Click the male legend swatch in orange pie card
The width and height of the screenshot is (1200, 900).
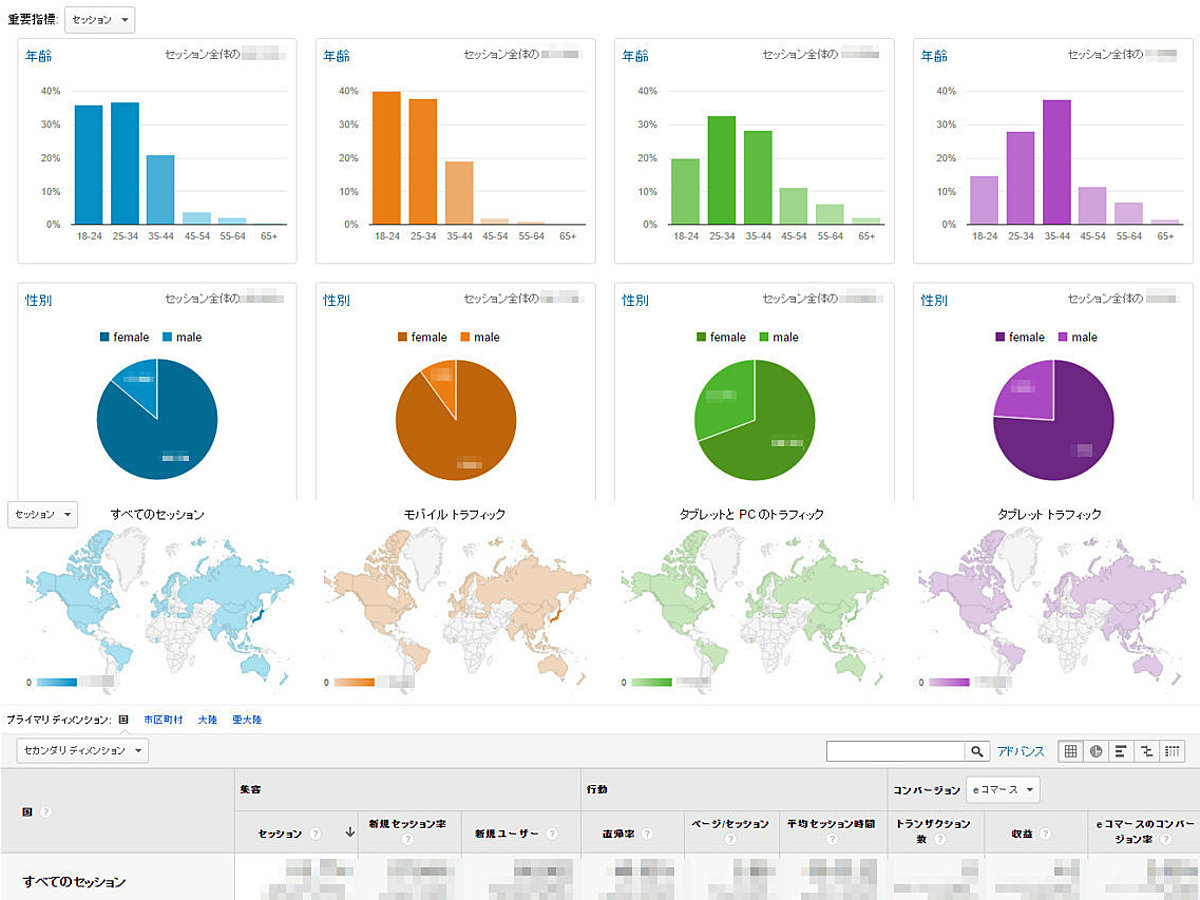[465, 337]
